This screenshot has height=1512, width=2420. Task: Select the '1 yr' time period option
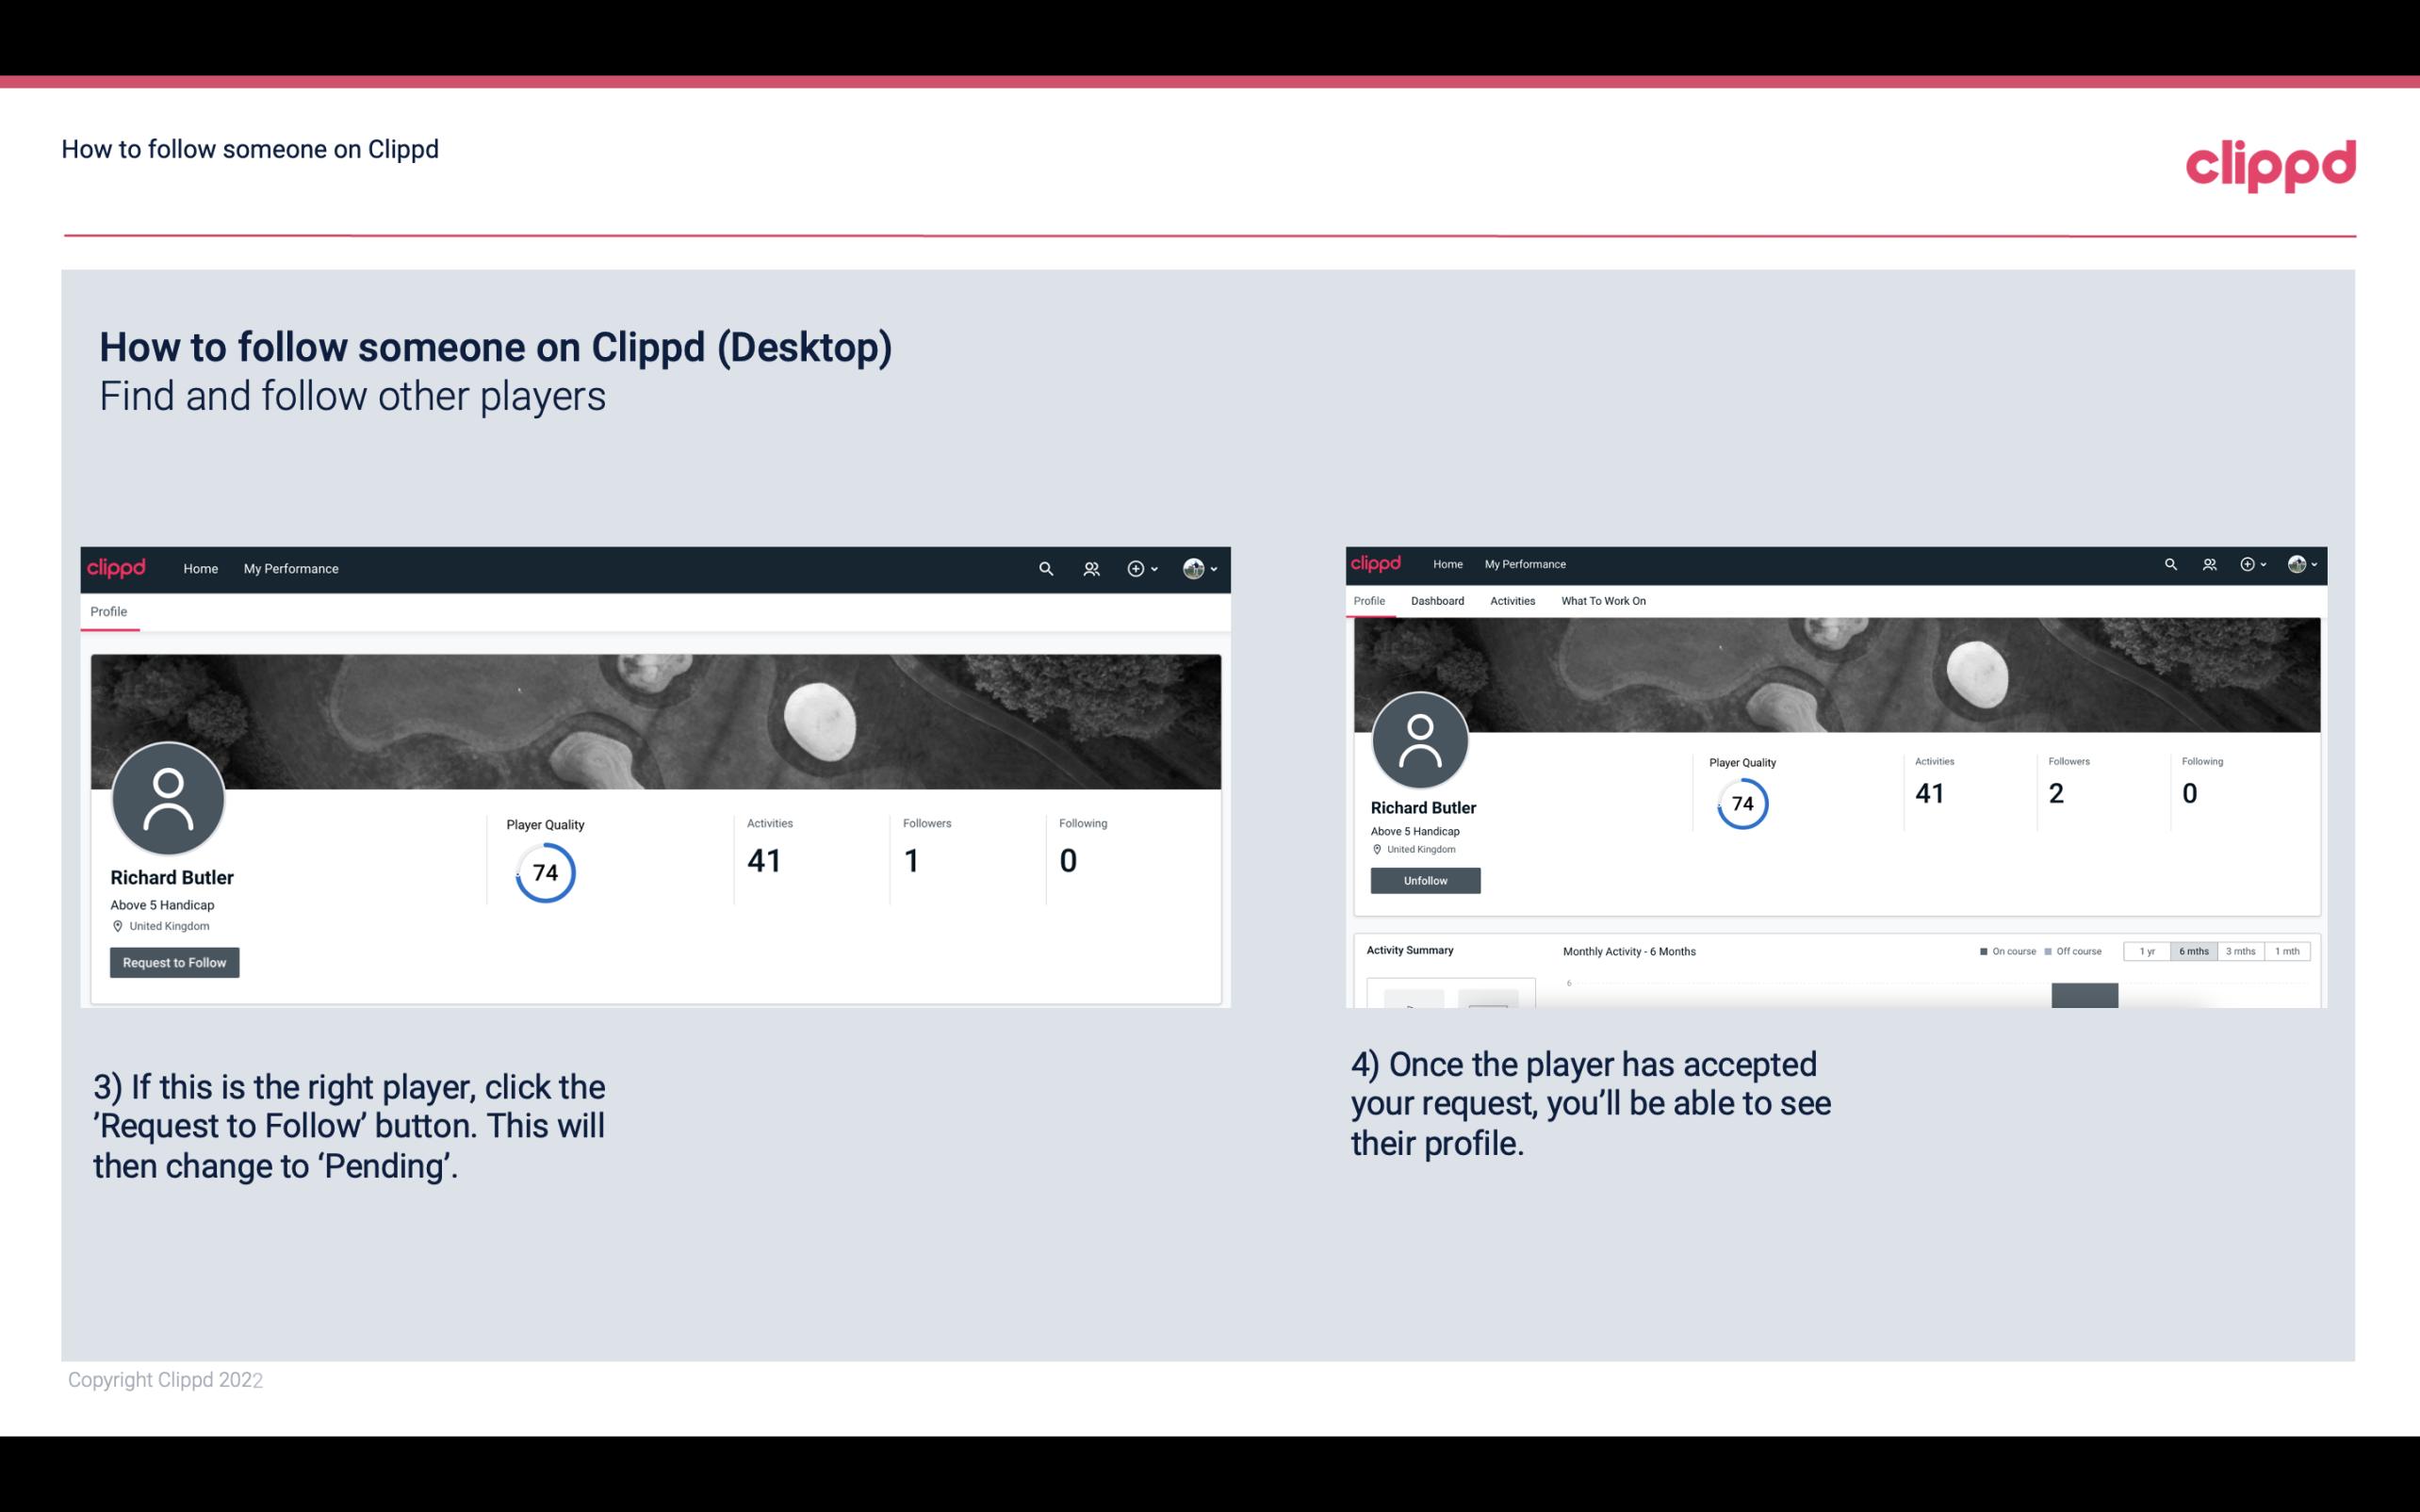[2149, 951]
